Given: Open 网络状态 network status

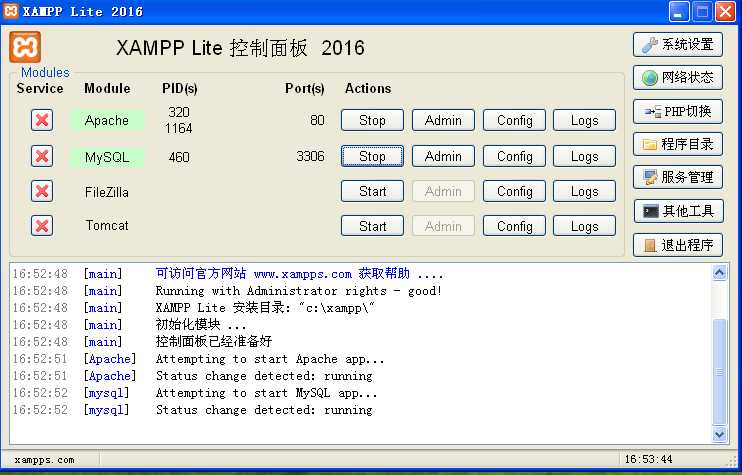Looking at the screenshot, I should click(678, 78).
